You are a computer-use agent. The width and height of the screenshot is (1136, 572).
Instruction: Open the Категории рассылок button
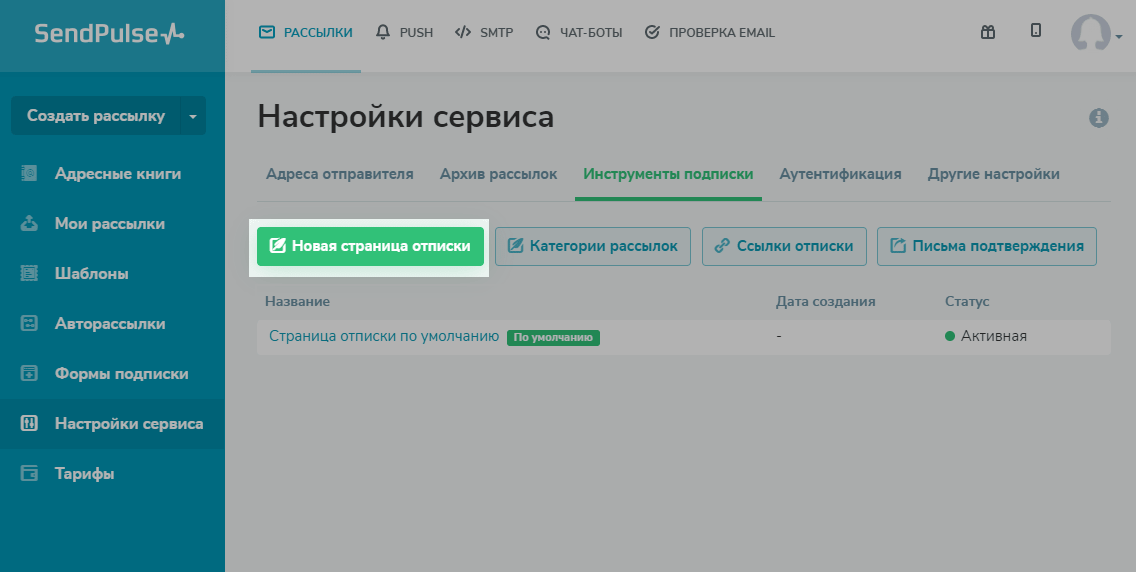pos(593,246)
